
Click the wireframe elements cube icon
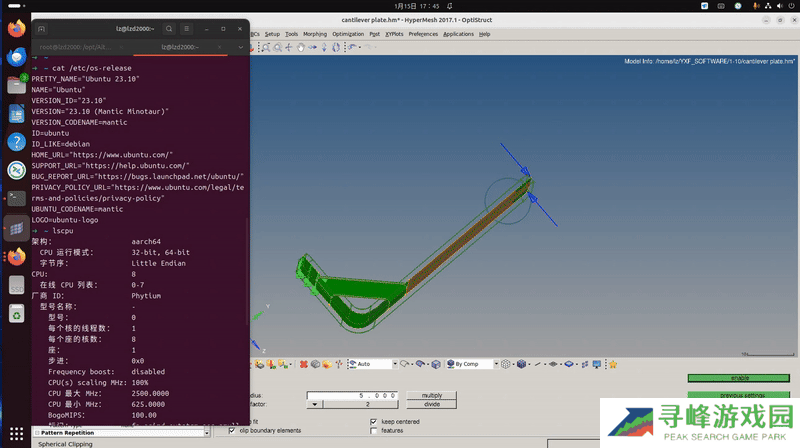[505, 364]
